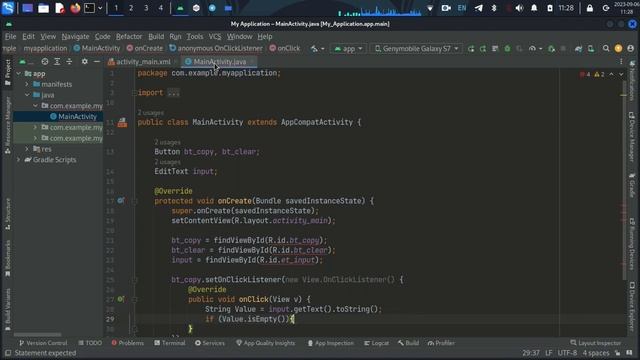Open the app run configuration dropdown
Image resolution: width=640 pixels, height=360 pixels.
pyautogui.click(x=348, y=49)
